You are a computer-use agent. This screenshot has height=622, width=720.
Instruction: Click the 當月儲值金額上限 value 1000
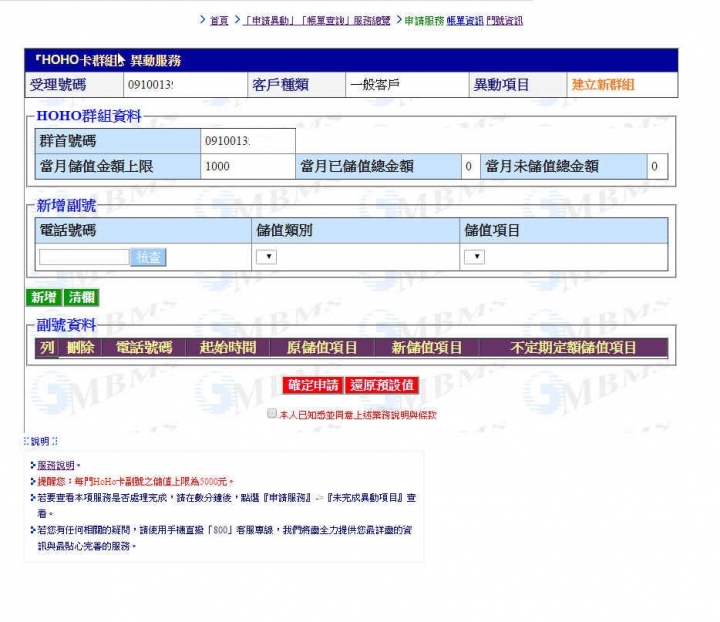click(x=248, y=166)
